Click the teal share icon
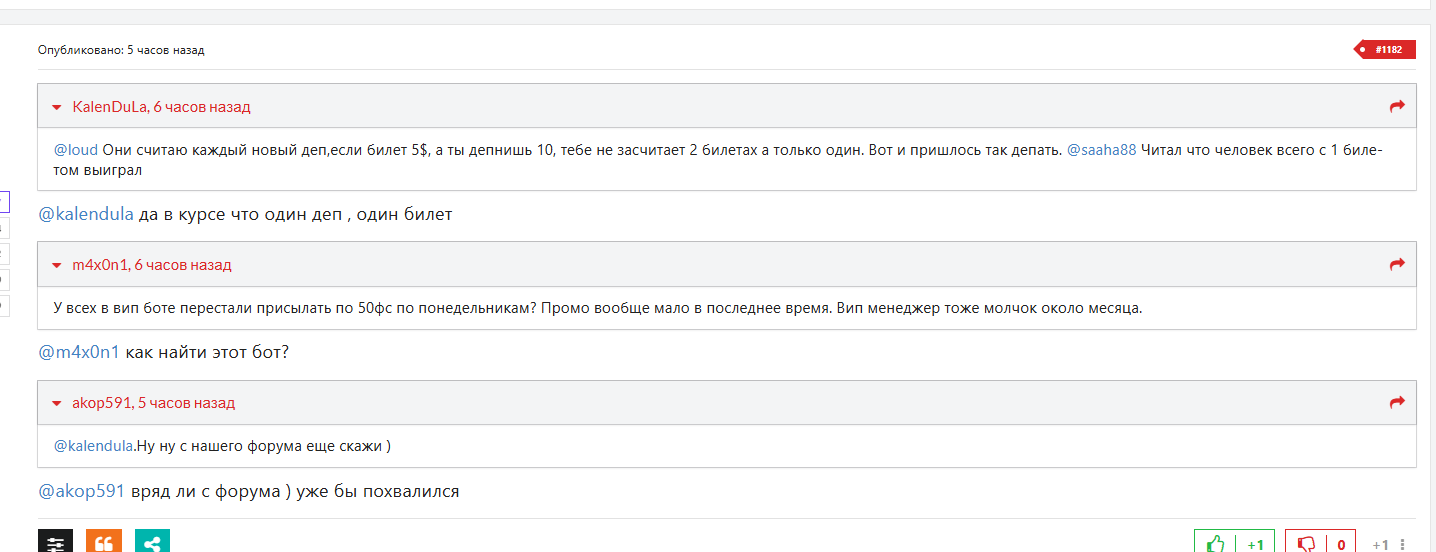This screenshot has height=552, width=1436. (x=152, y=543)
